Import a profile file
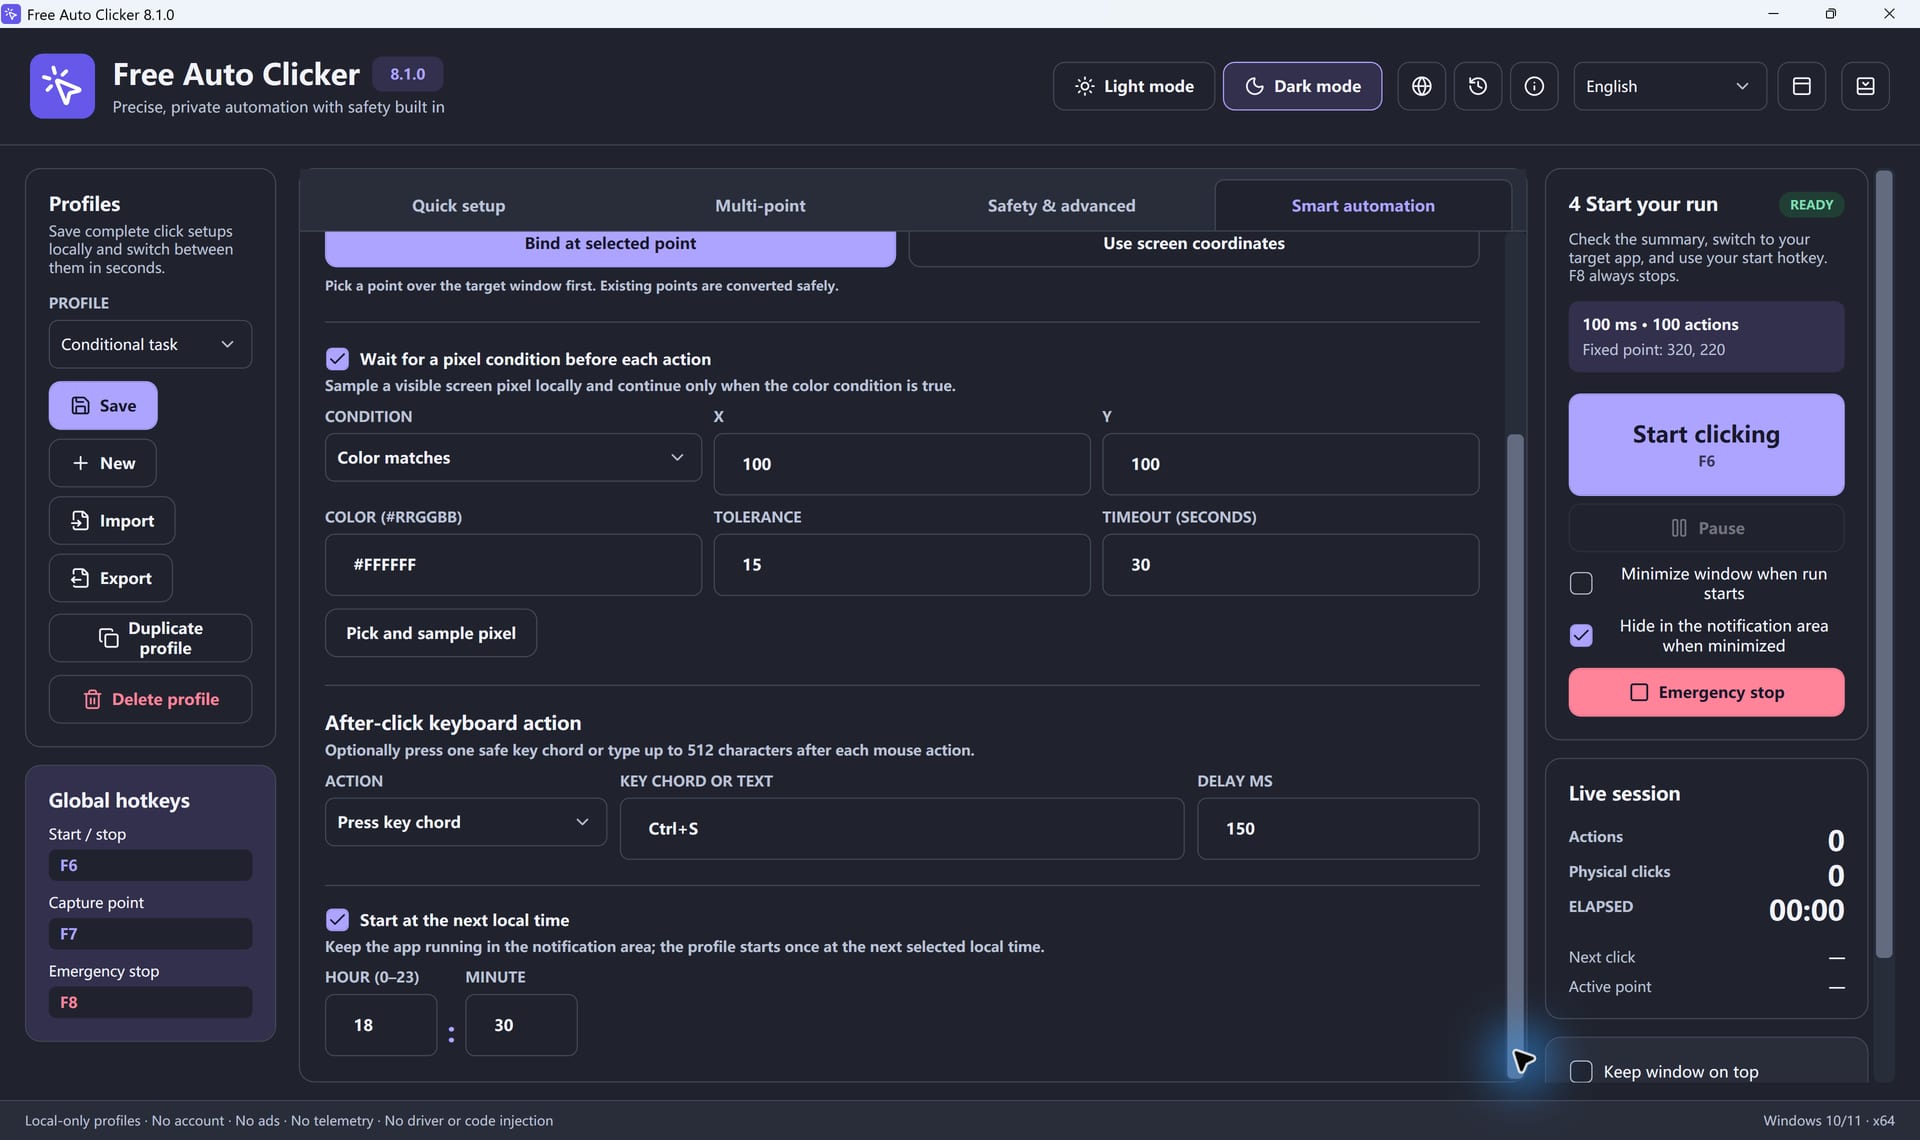Image resolution: width=1920 pixels, height=1140 pixels. (112, 520)
